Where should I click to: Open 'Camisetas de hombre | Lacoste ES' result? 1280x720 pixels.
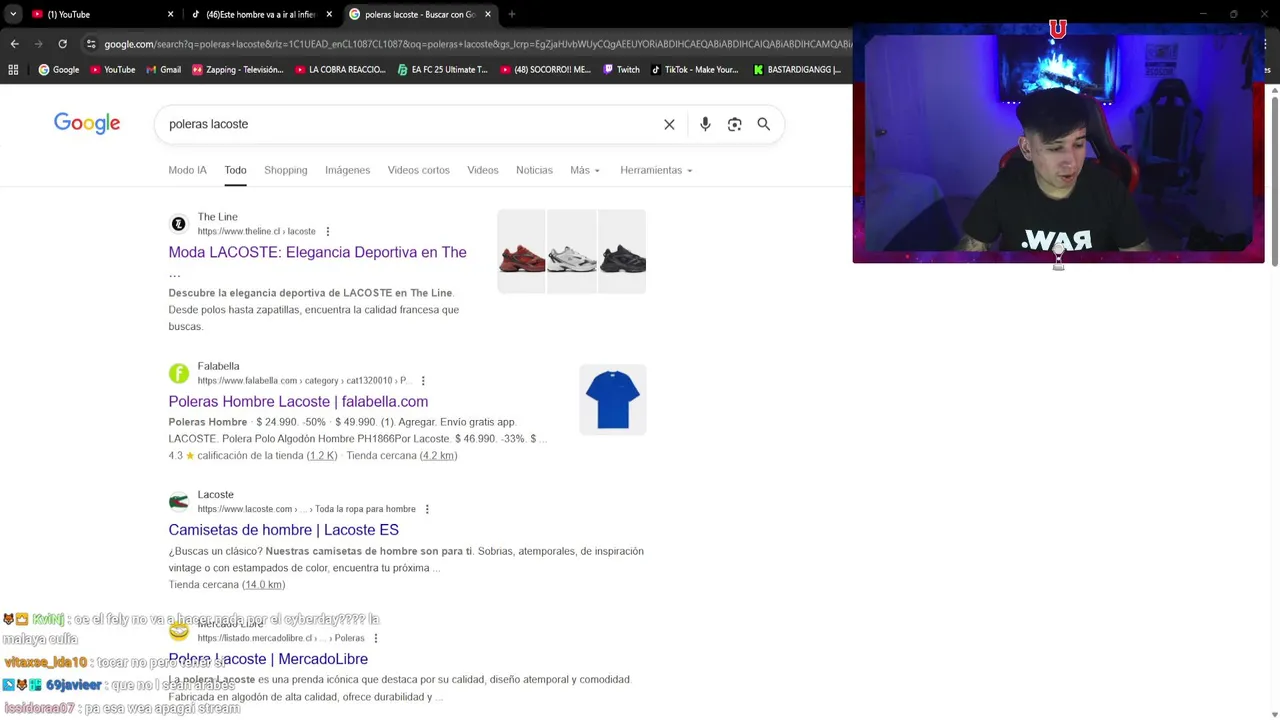(283, 530)
